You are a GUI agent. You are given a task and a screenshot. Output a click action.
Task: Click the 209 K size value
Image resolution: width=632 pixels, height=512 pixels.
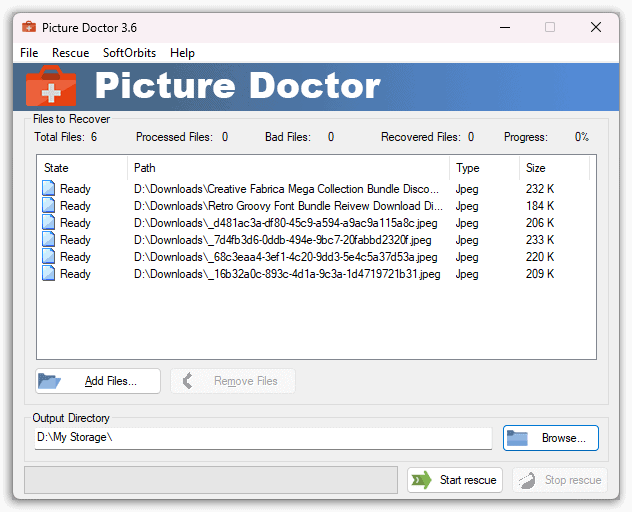pyautogui.click(x=540, y=274)
